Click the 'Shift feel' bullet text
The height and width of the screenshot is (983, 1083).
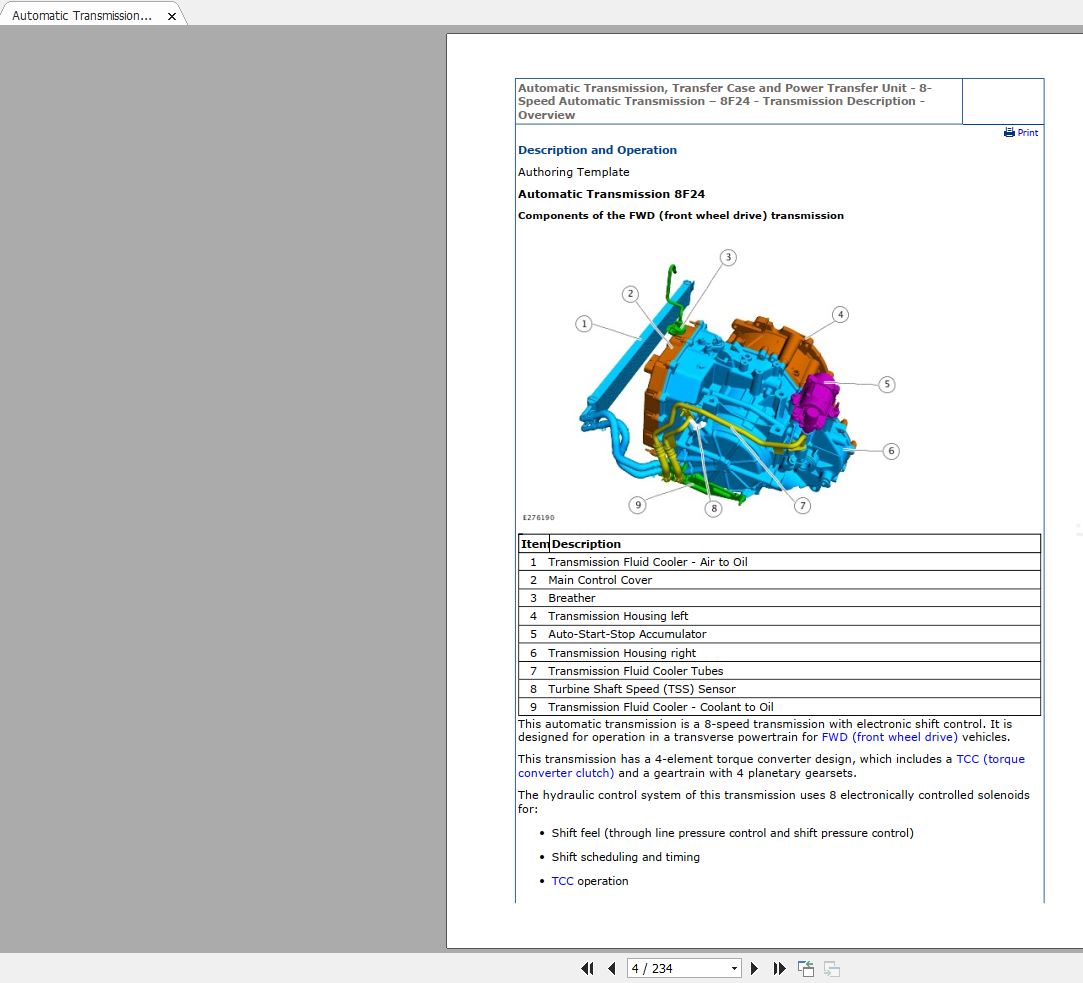(732, 832)
